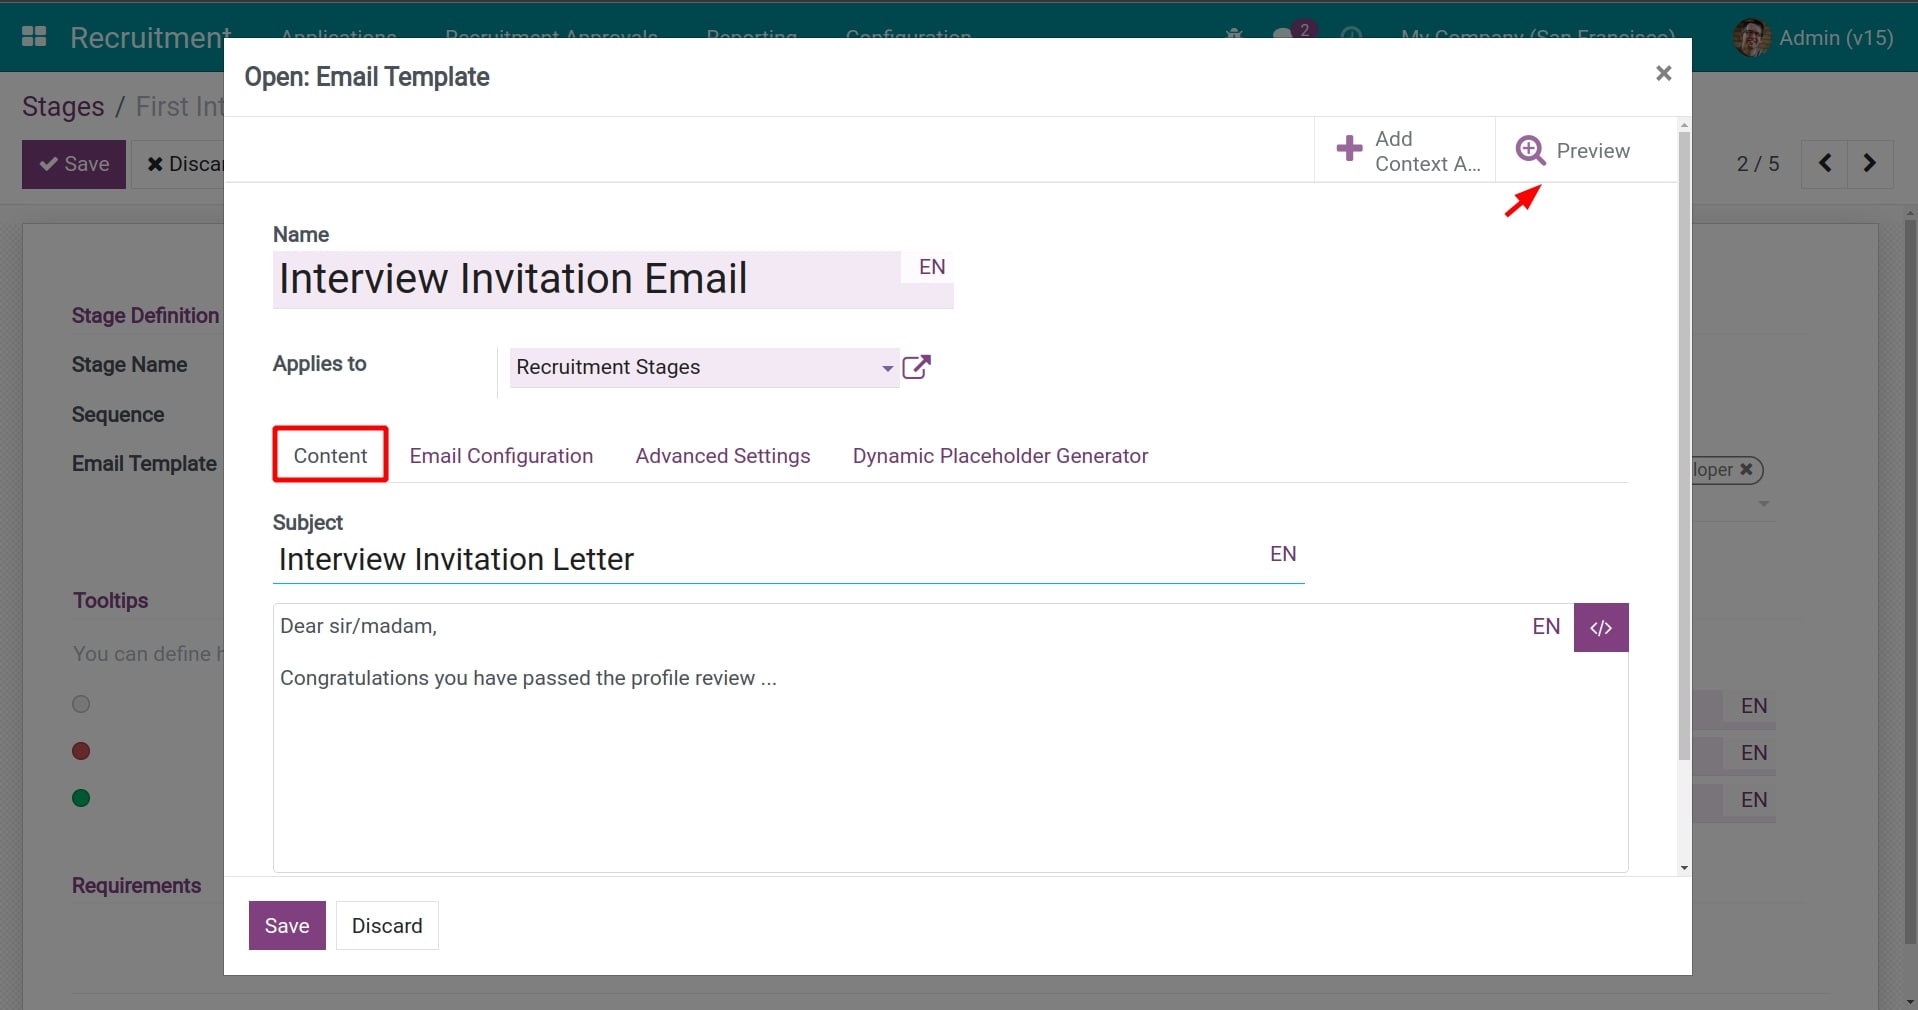Viewport: 1918px width, 1010px height.
Task: Switch to the Email Configuration tab
Action: (x=500, y=456)
